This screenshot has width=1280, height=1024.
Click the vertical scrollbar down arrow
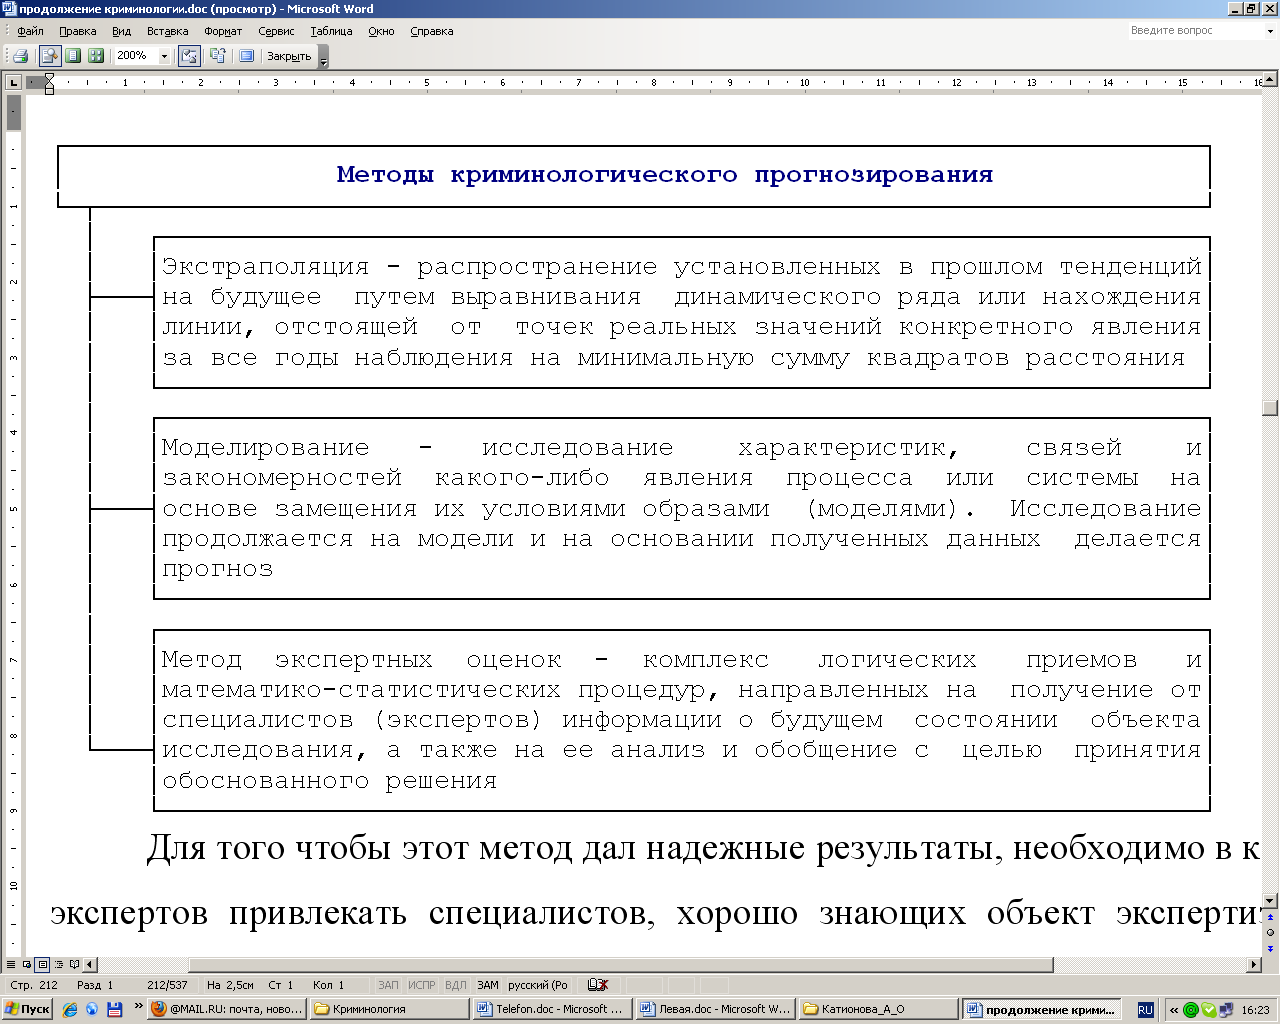pyautogui.click(x=1270, y=900)
